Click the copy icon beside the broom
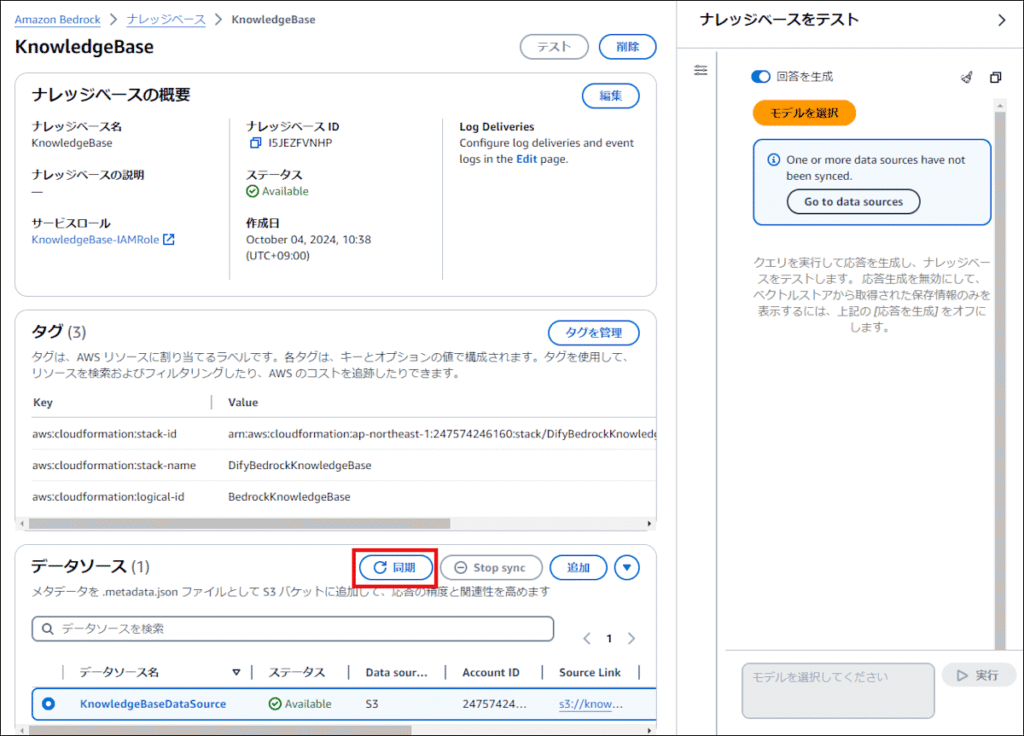The height and width of the screenshot is (736, 1024). pyautogui.click(x=995, y=77)
